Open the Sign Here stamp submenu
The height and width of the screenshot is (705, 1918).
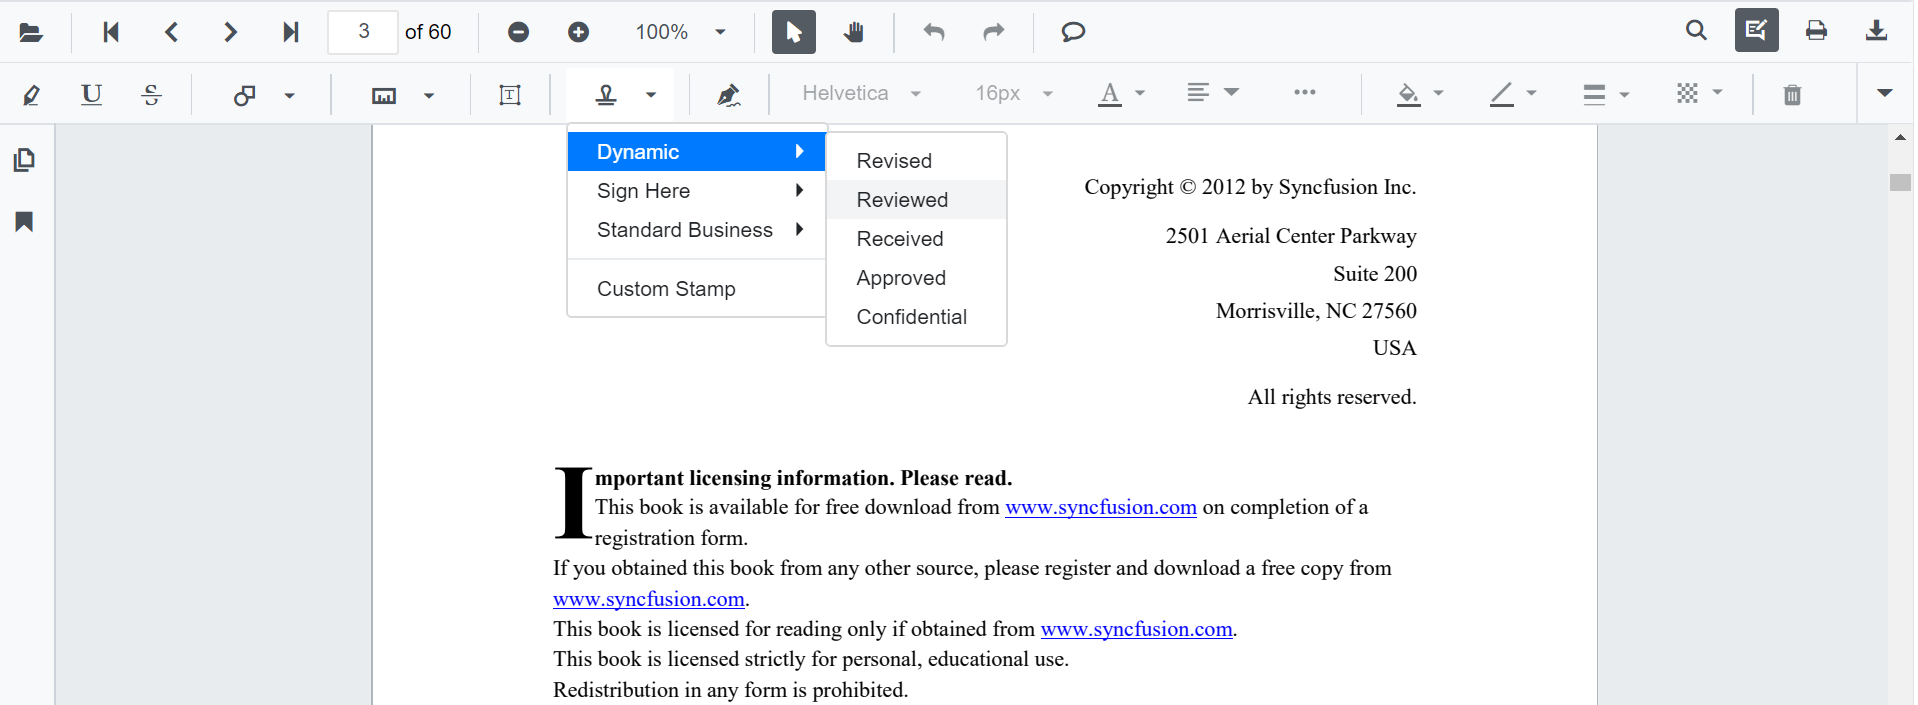(x=696, y=190)
